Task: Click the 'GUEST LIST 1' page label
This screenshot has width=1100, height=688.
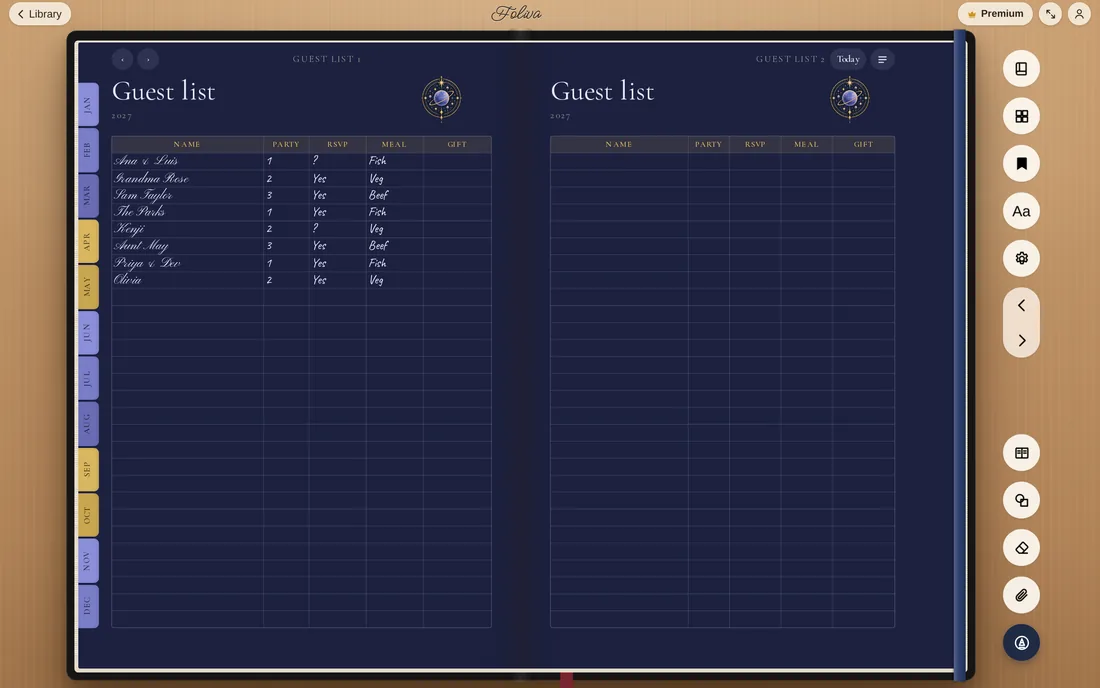Action: pos(326,60)
